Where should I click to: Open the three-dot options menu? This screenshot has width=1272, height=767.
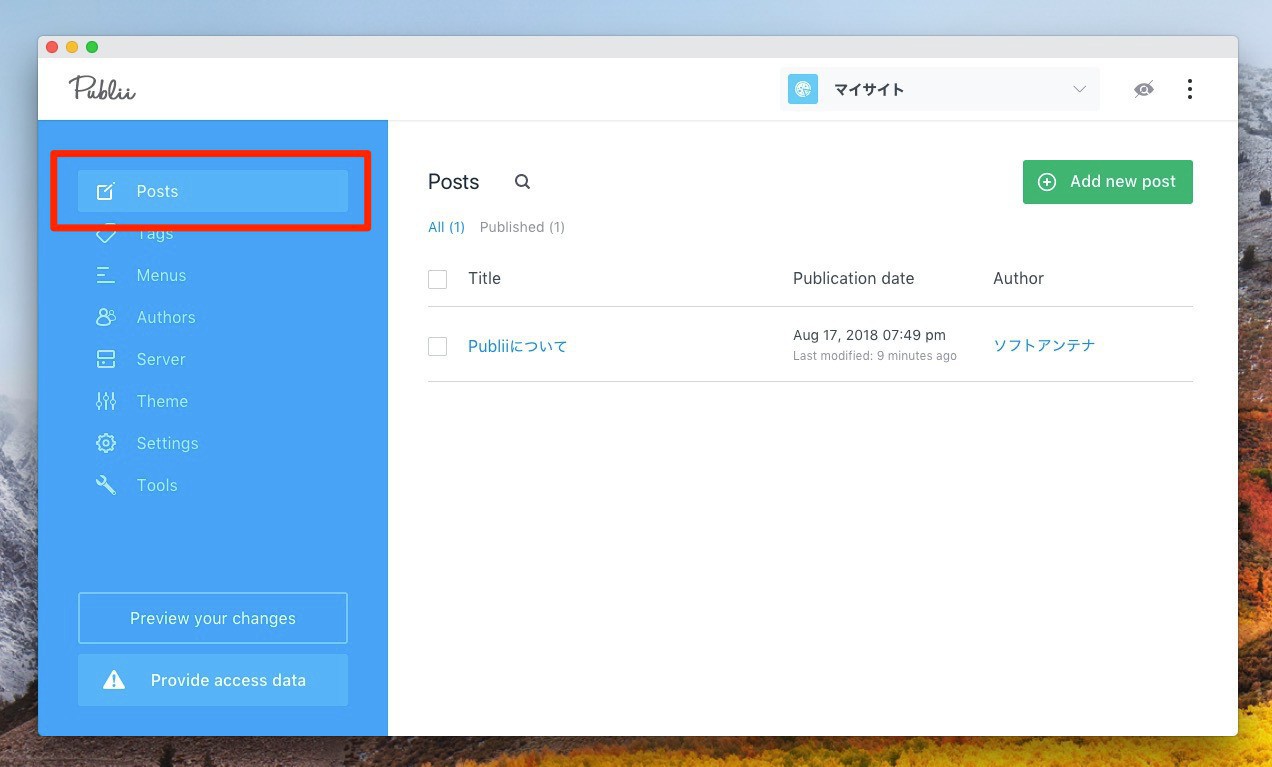pos(1189,89)
